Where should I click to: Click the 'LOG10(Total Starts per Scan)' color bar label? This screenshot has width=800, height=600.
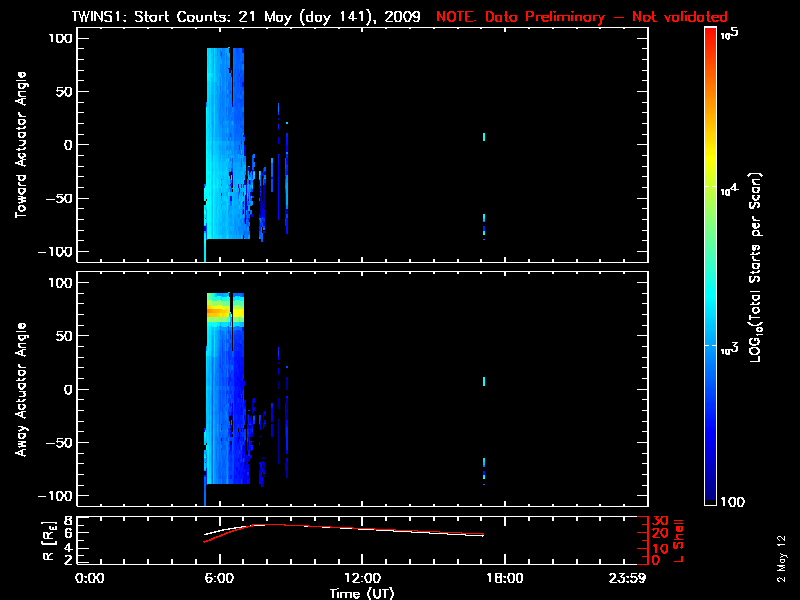(764, 270)
